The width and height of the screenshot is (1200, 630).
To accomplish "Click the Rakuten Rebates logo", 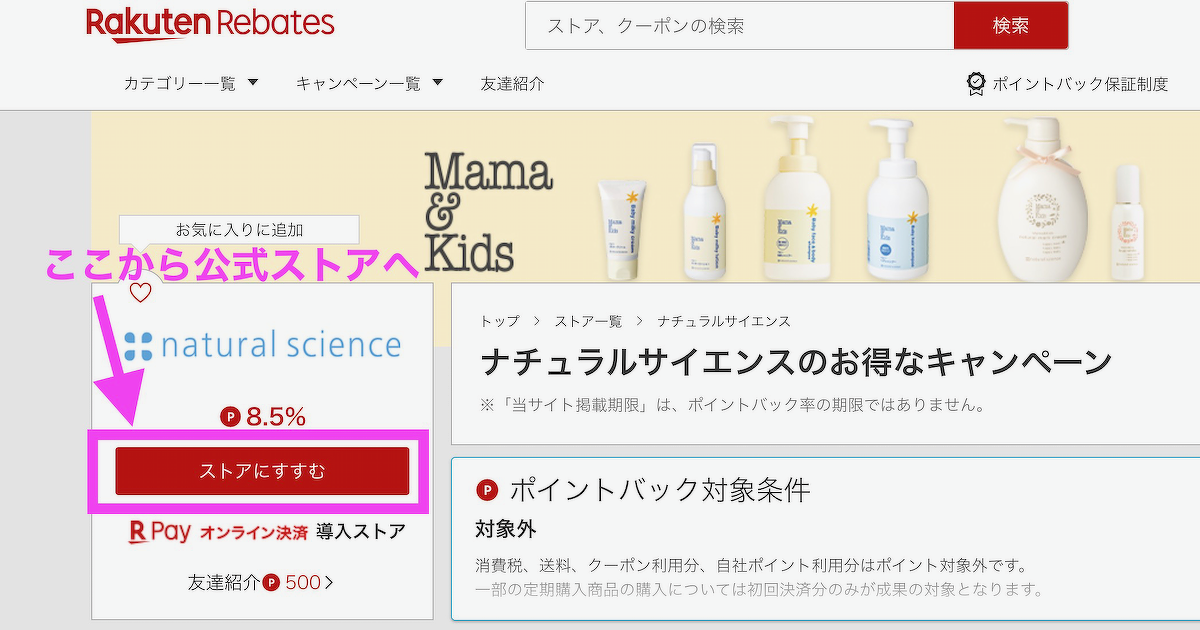I will point(210,24).
